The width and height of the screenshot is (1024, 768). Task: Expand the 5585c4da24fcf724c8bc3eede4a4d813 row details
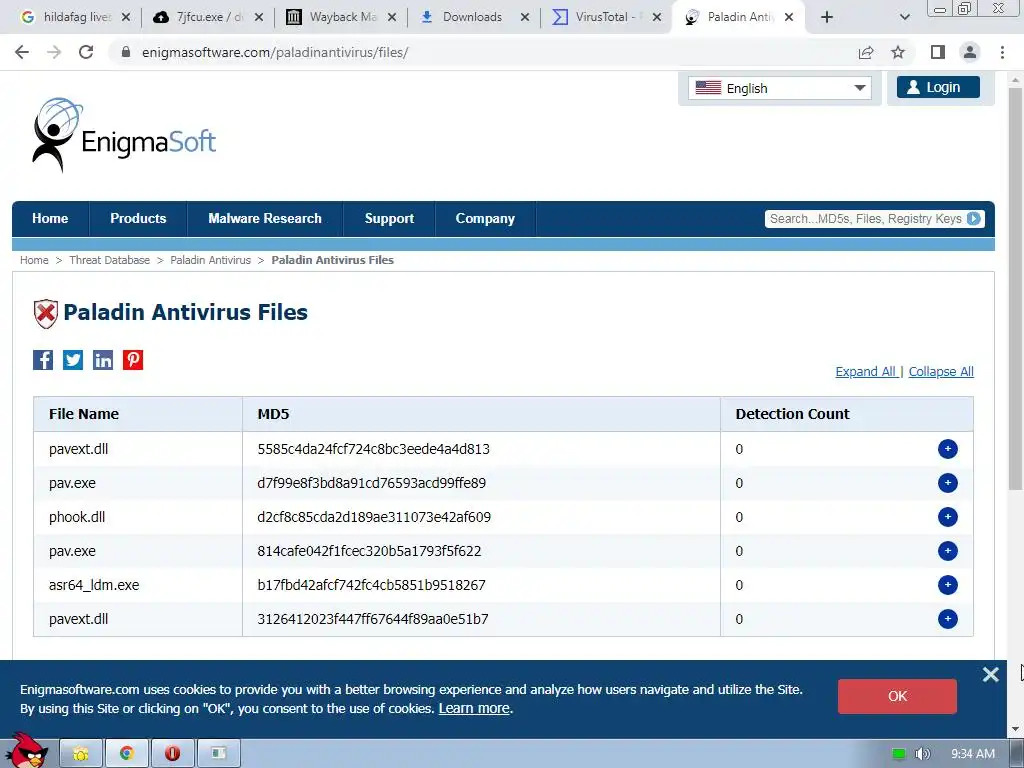948,449
